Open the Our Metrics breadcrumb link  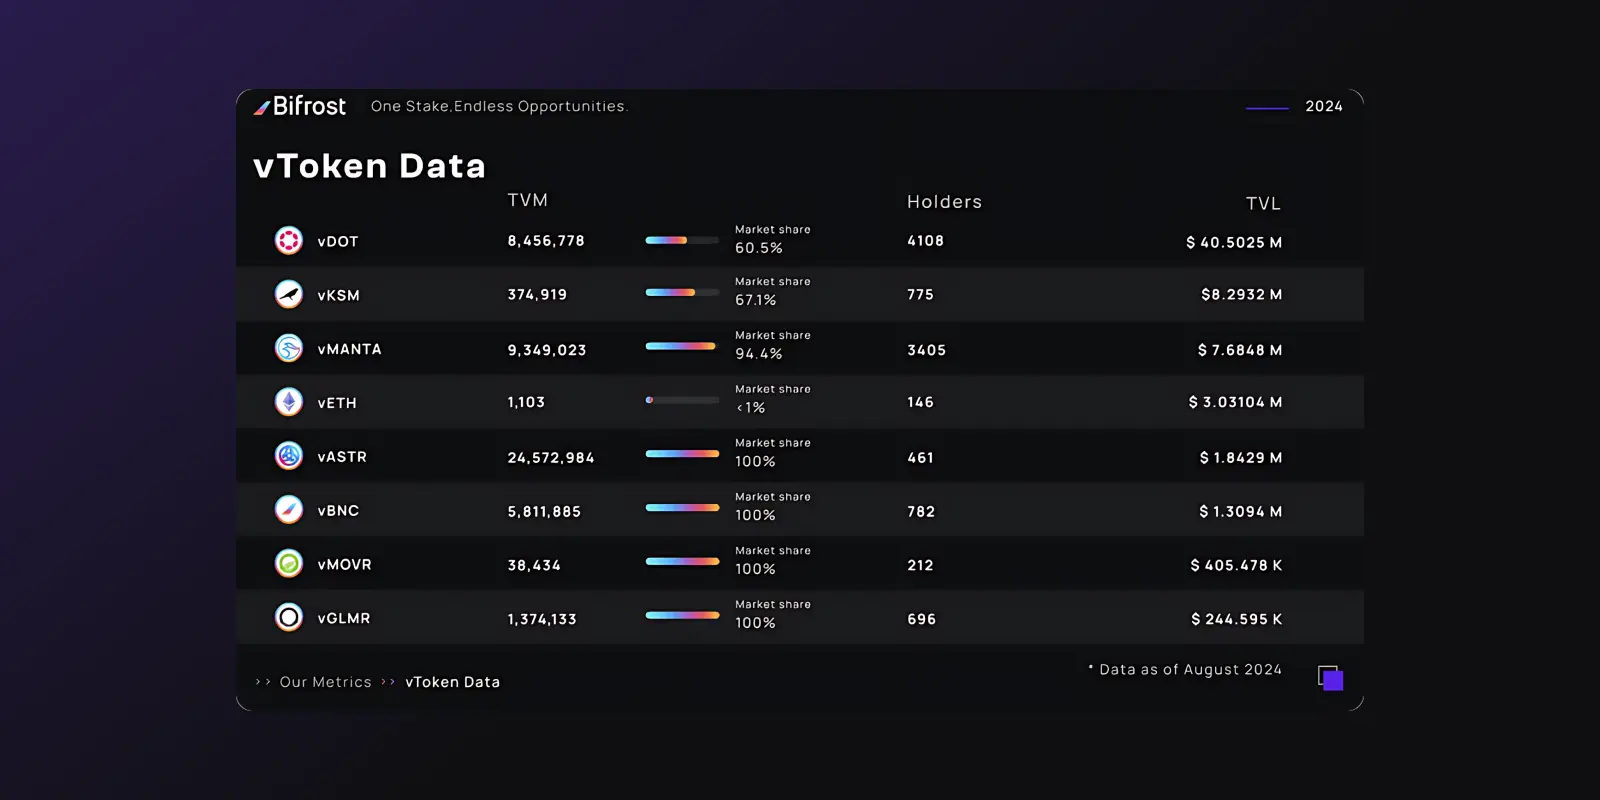coord(325,682)
